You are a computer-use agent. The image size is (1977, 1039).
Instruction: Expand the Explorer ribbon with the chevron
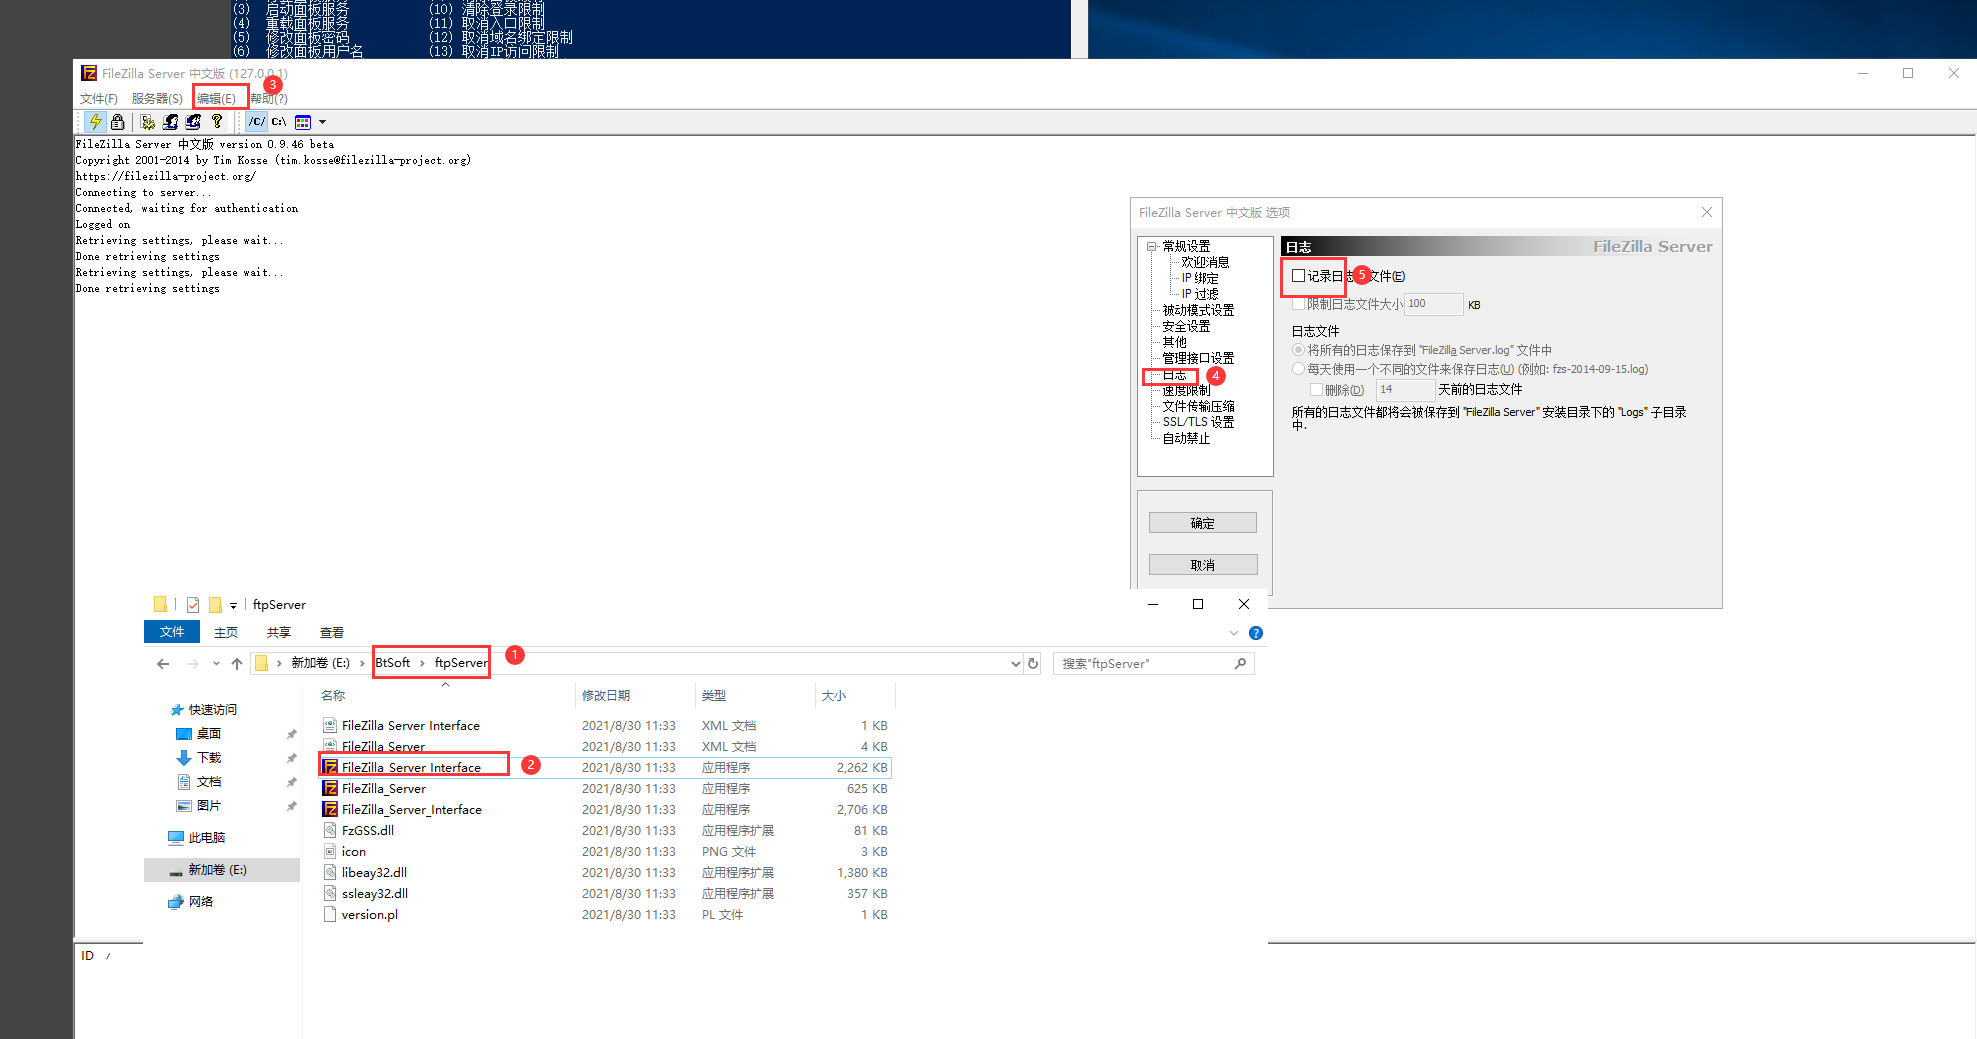tap(1234, 633)
